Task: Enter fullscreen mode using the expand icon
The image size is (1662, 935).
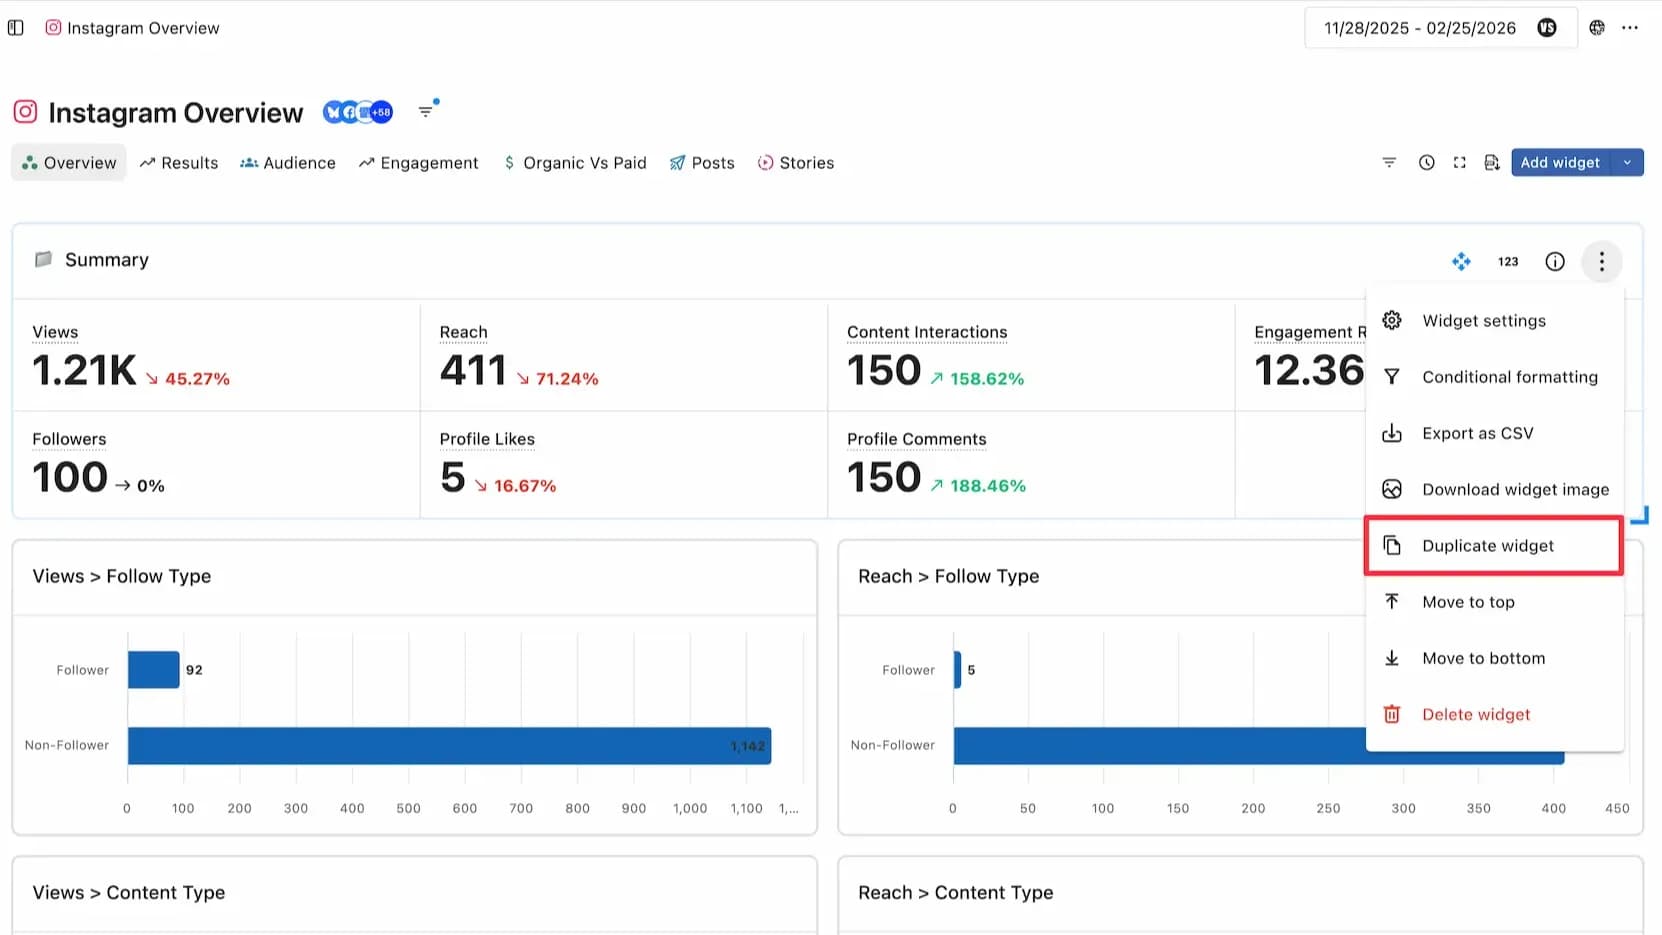Action: tap(1459, 163)
